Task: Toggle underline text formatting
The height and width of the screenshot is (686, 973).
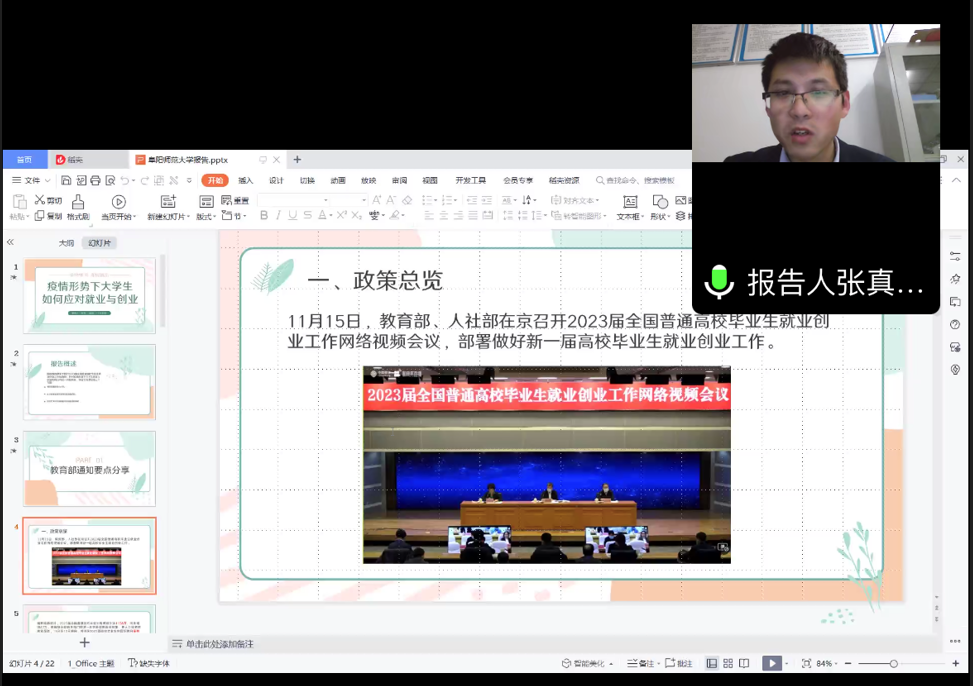Action: coord(293,215)
